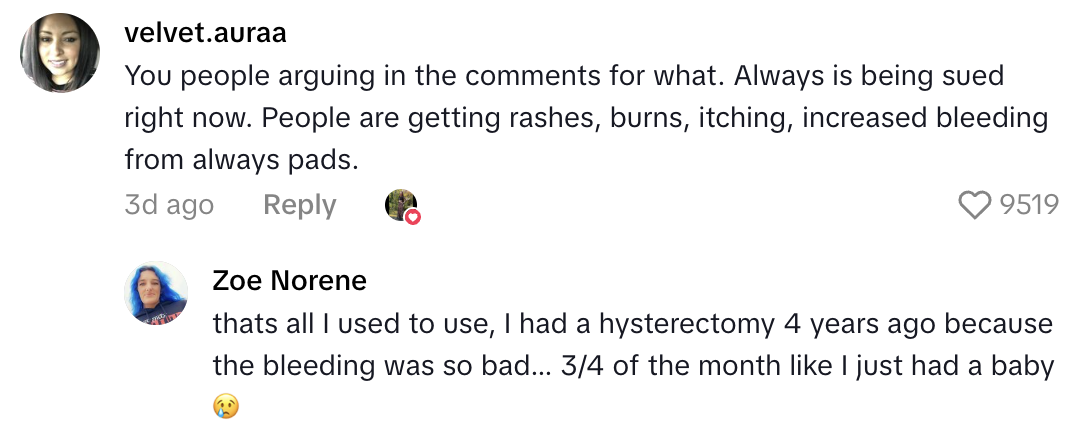Click the "from always pads." last line
The width and height of the screenshot is (1086, 436).
coord(240,159)
